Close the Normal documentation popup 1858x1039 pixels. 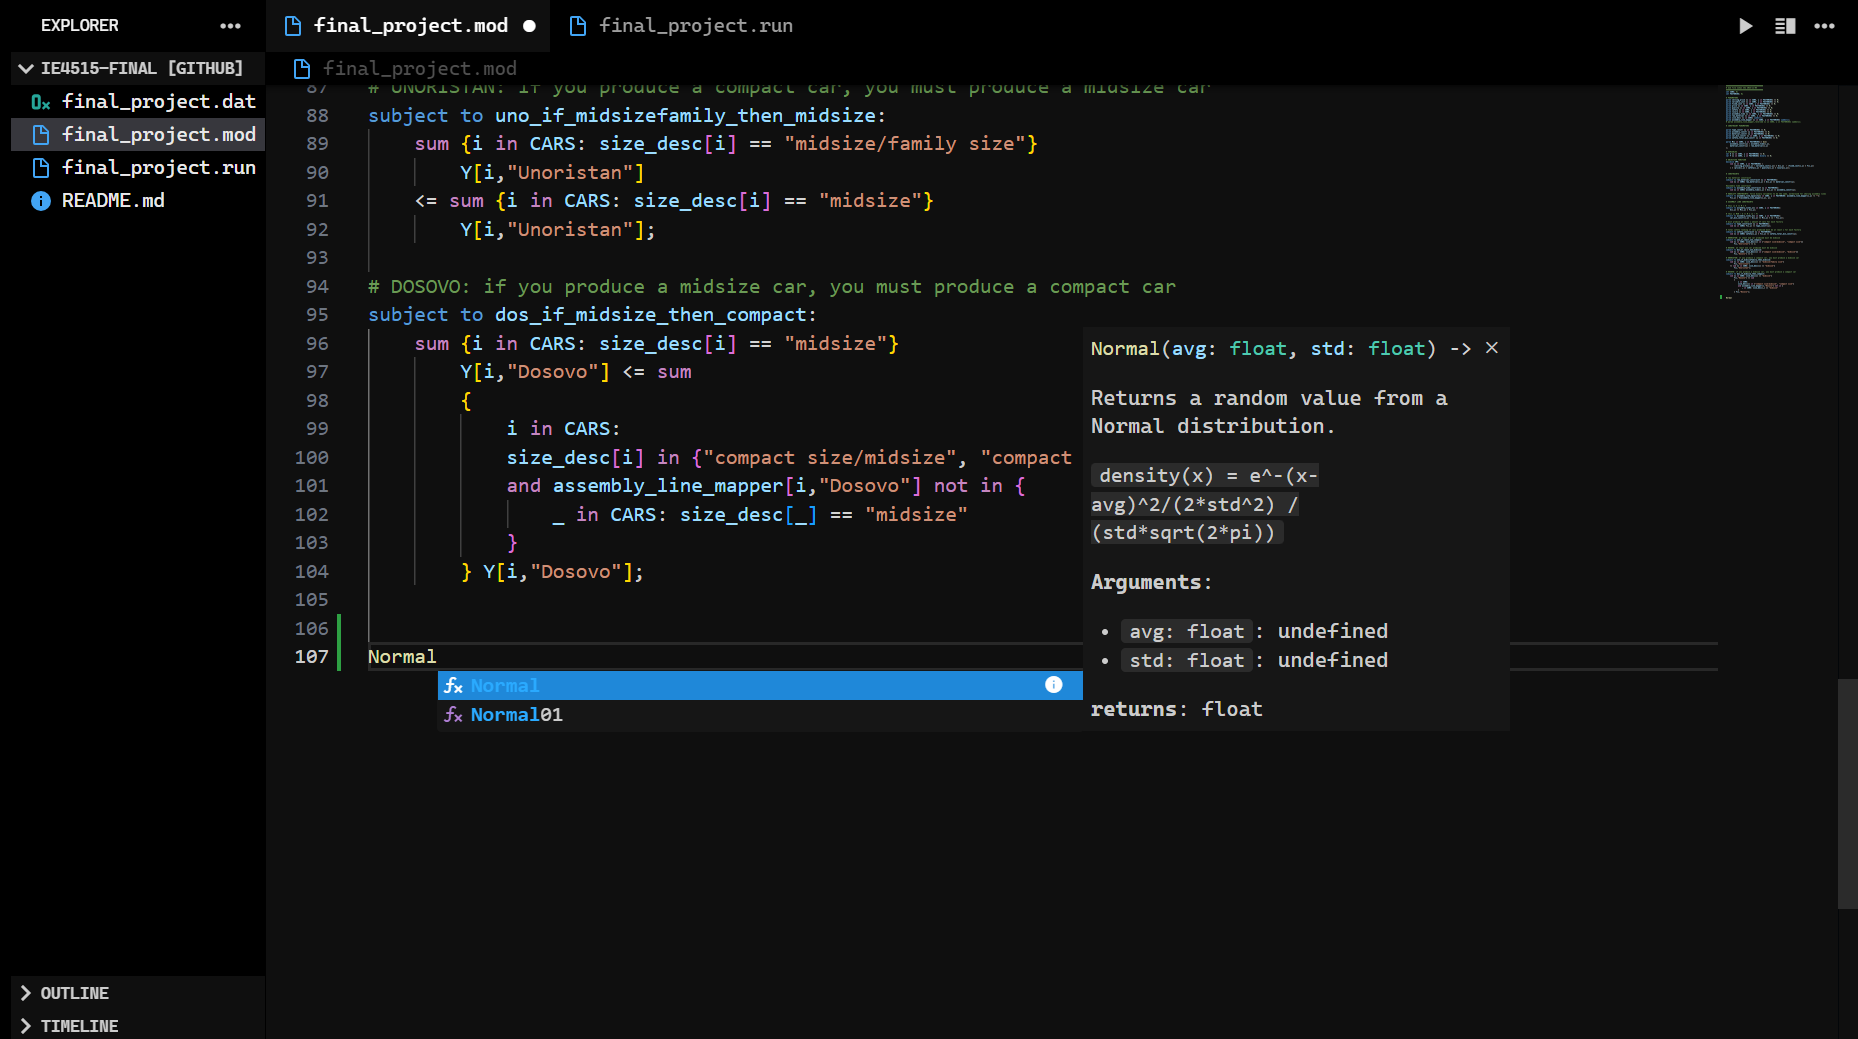pos(1492,348)
